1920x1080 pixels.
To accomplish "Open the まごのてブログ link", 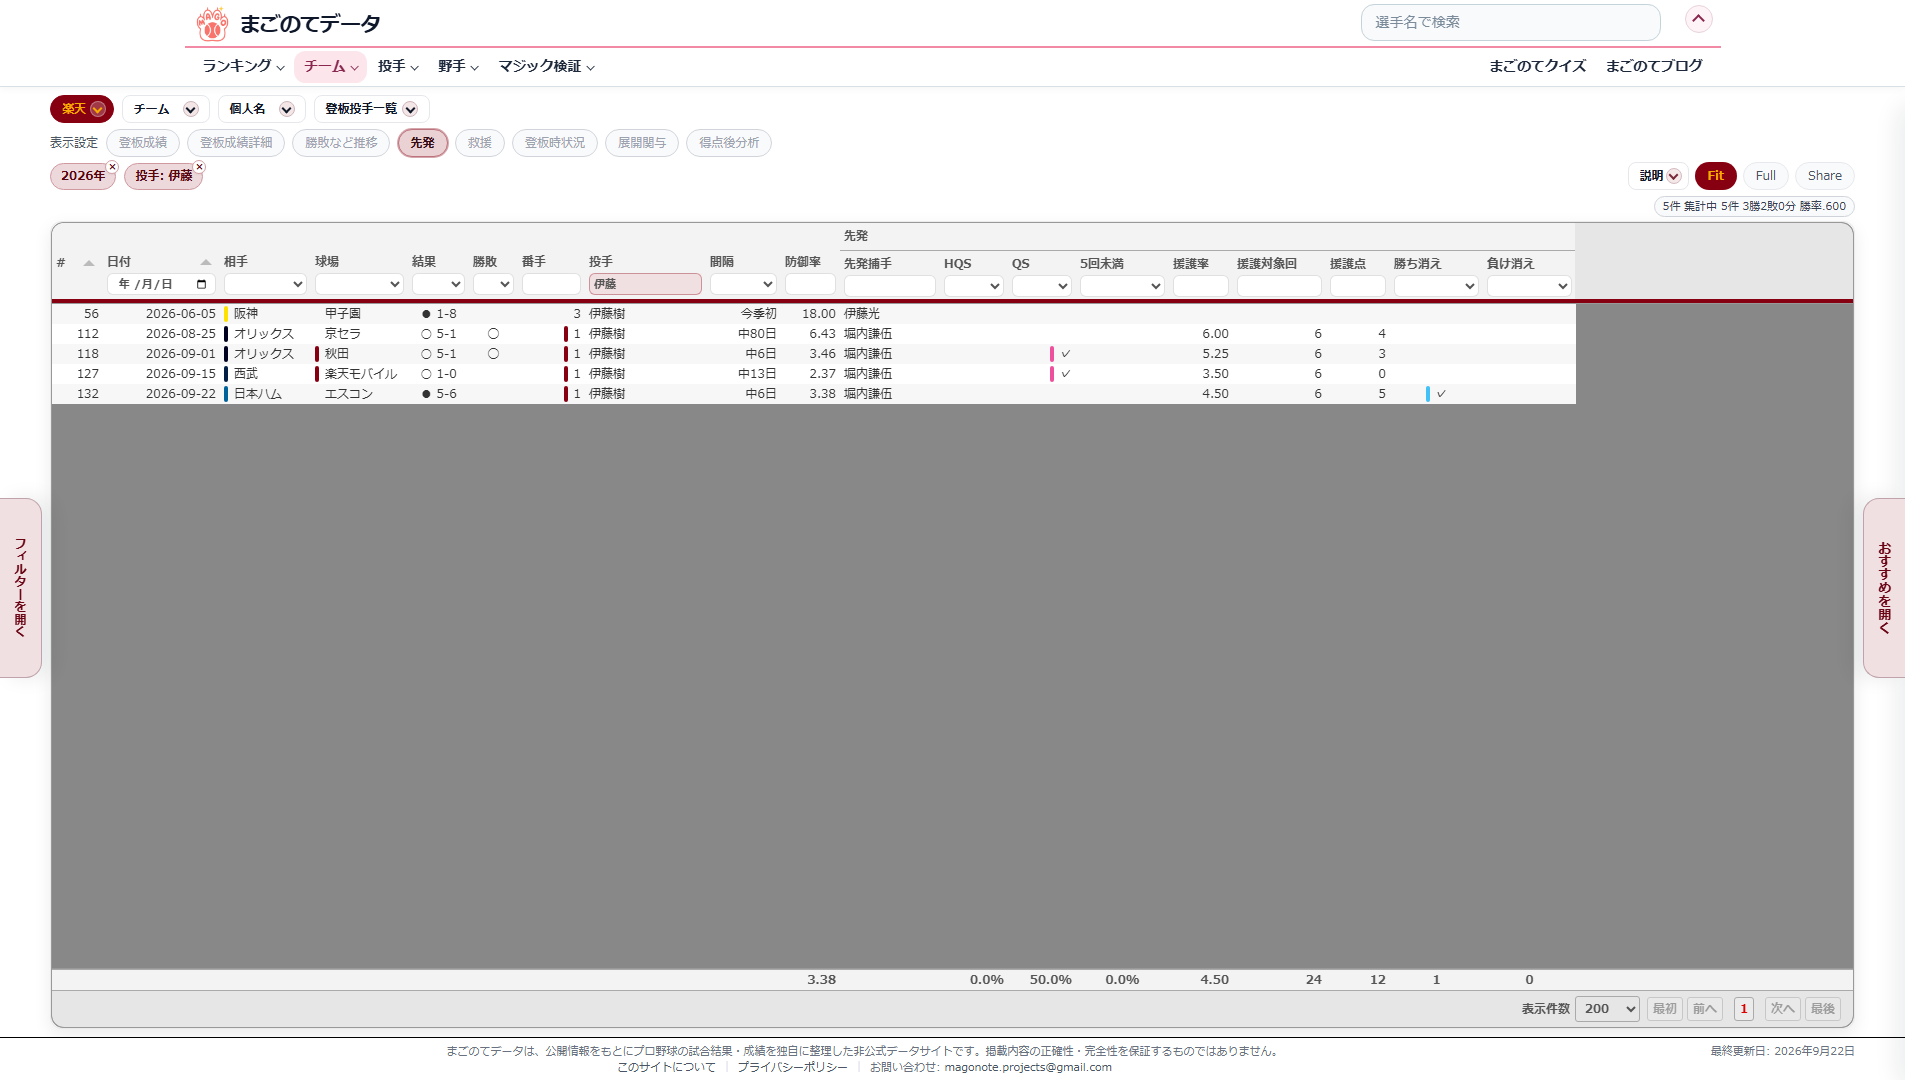I will 1653,66.
